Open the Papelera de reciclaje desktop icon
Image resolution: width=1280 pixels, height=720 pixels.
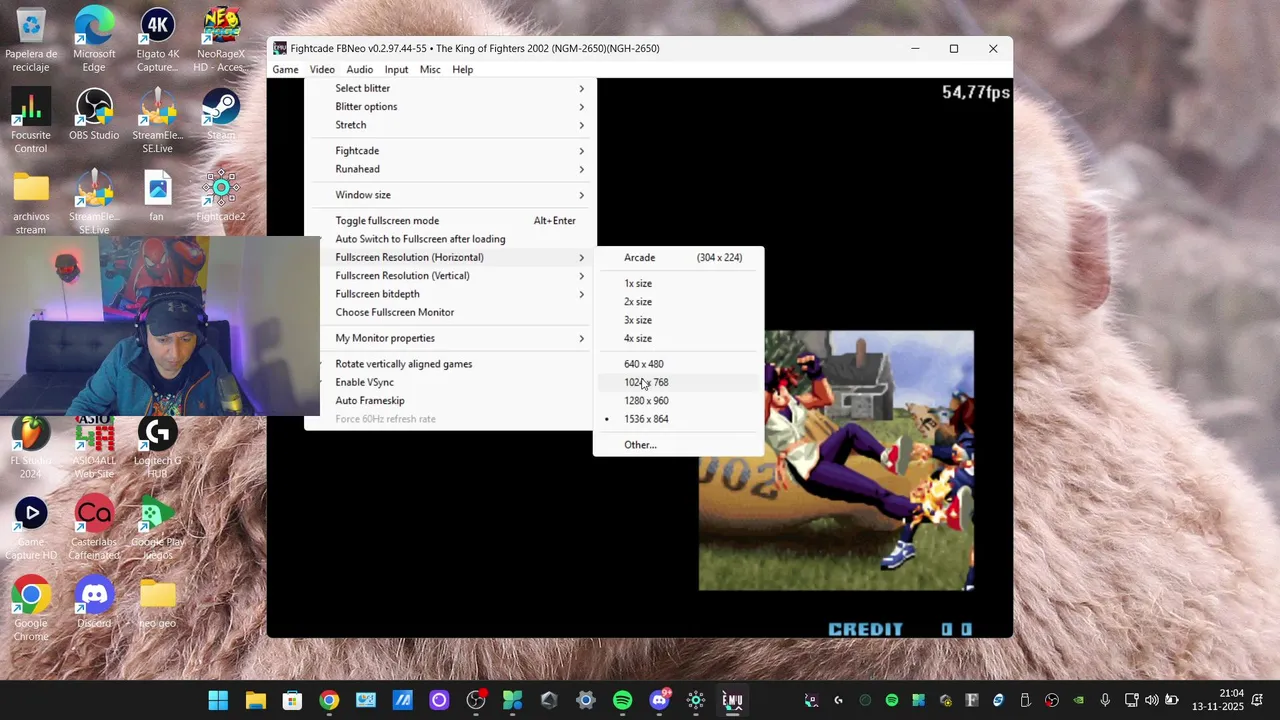tap(31, 40)
